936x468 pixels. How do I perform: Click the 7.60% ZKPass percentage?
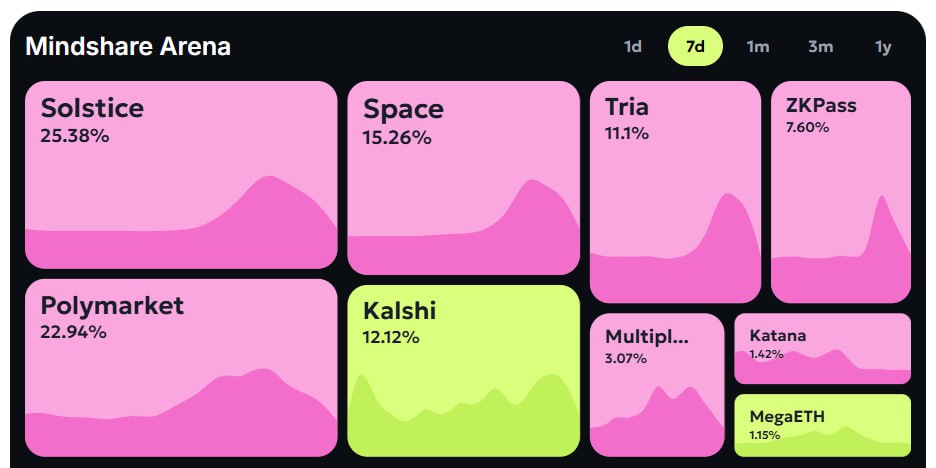click(807, 127)
